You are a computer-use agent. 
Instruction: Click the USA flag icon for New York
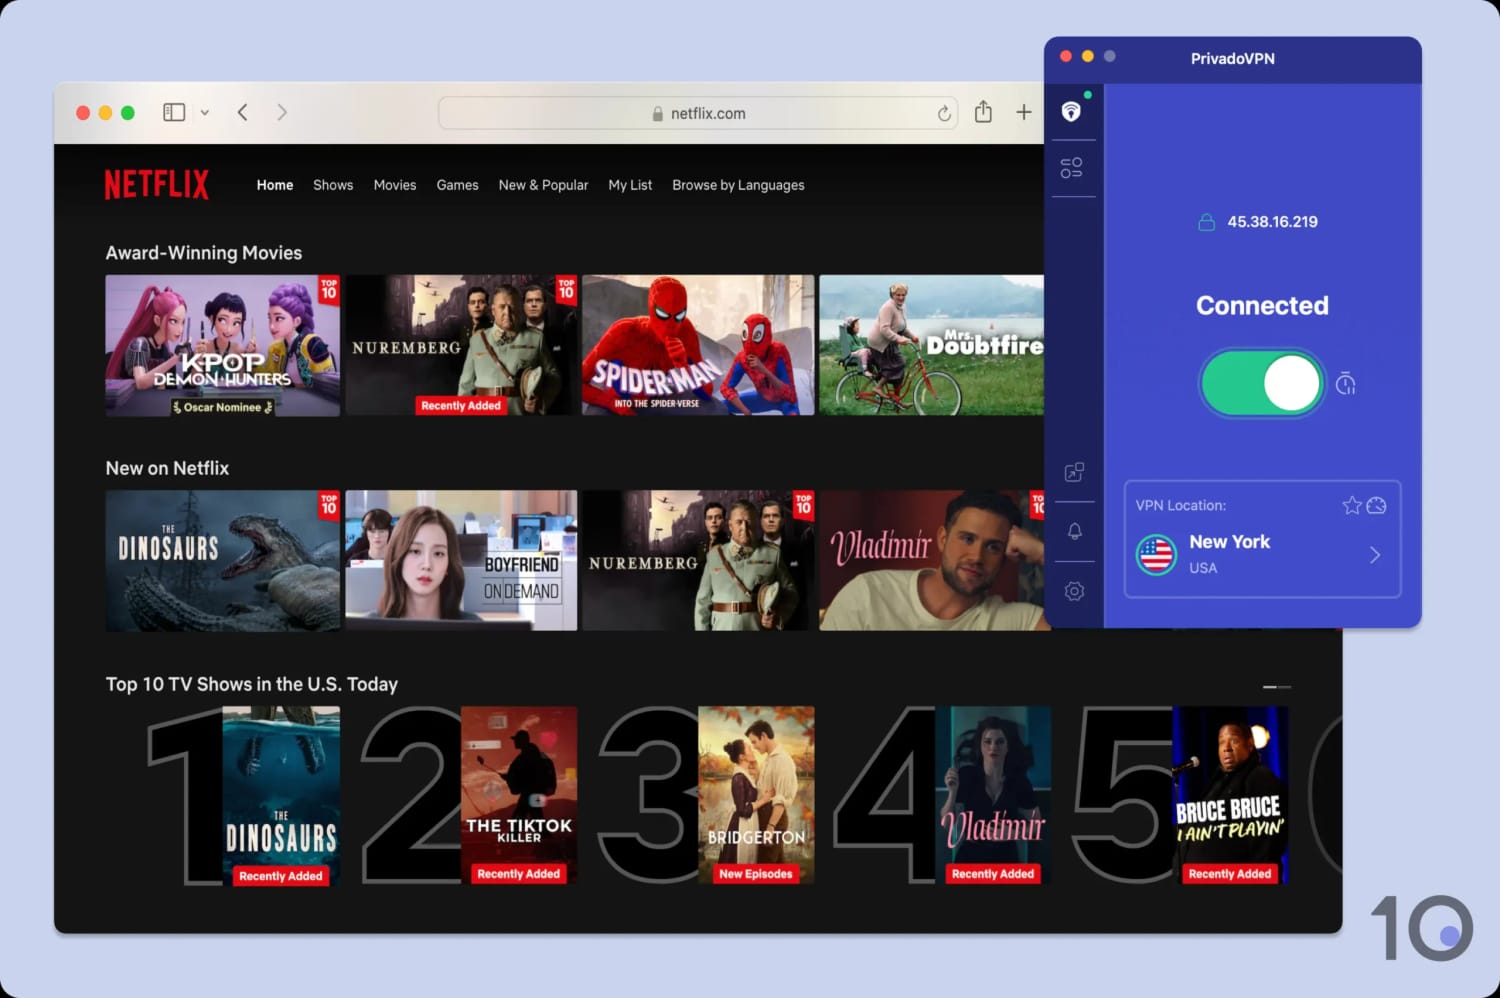point(1156,555)
